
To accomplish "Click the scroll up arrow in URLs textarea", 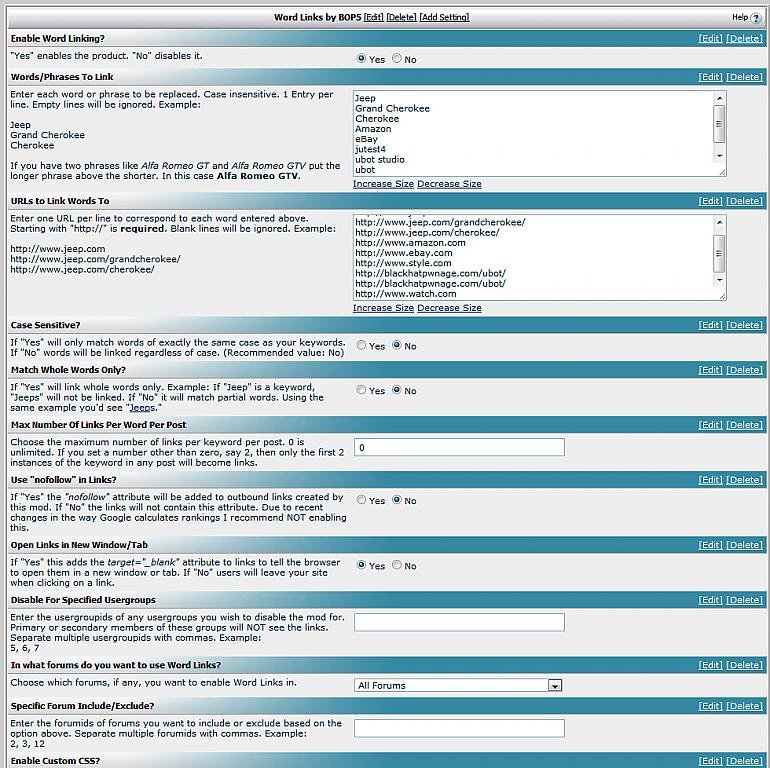I will tap(719, 222).
